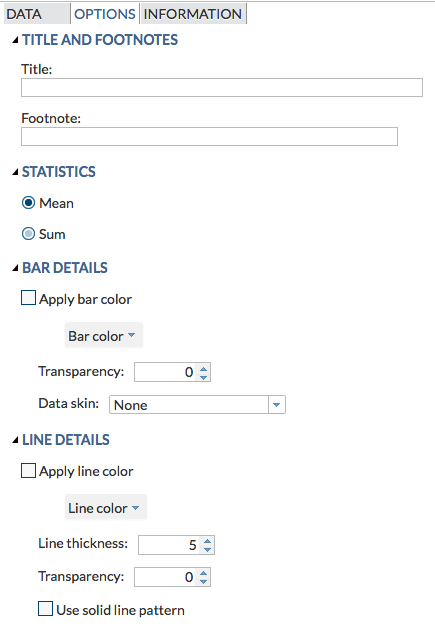Viewport: 435px width, 629px height.
Task: Collapse the Title and Footnotes section
Action: [15, 40]
